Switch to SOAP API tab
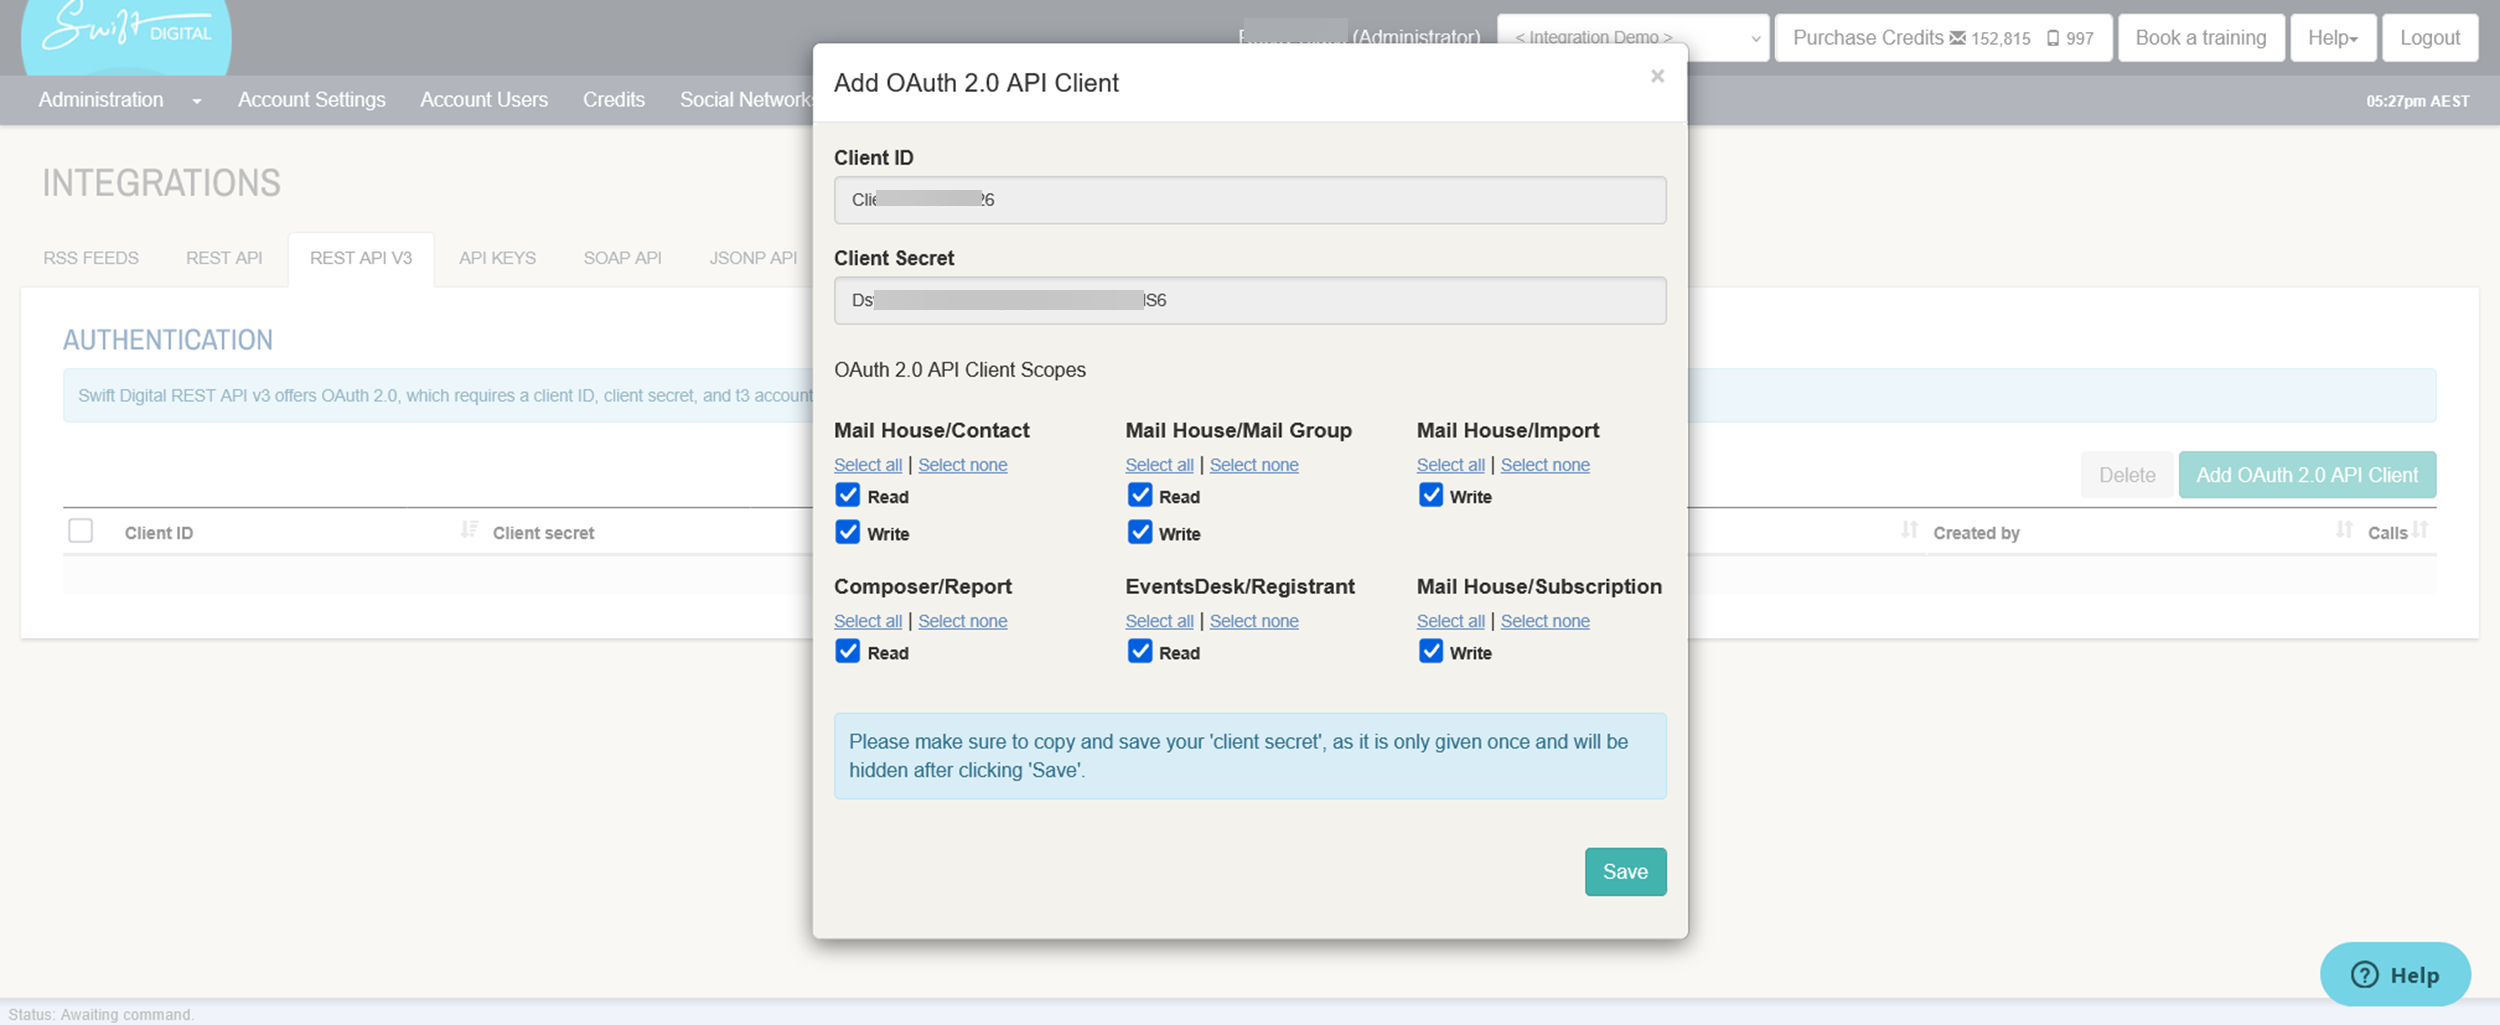2500x1025 pixels. click(623, 258)
